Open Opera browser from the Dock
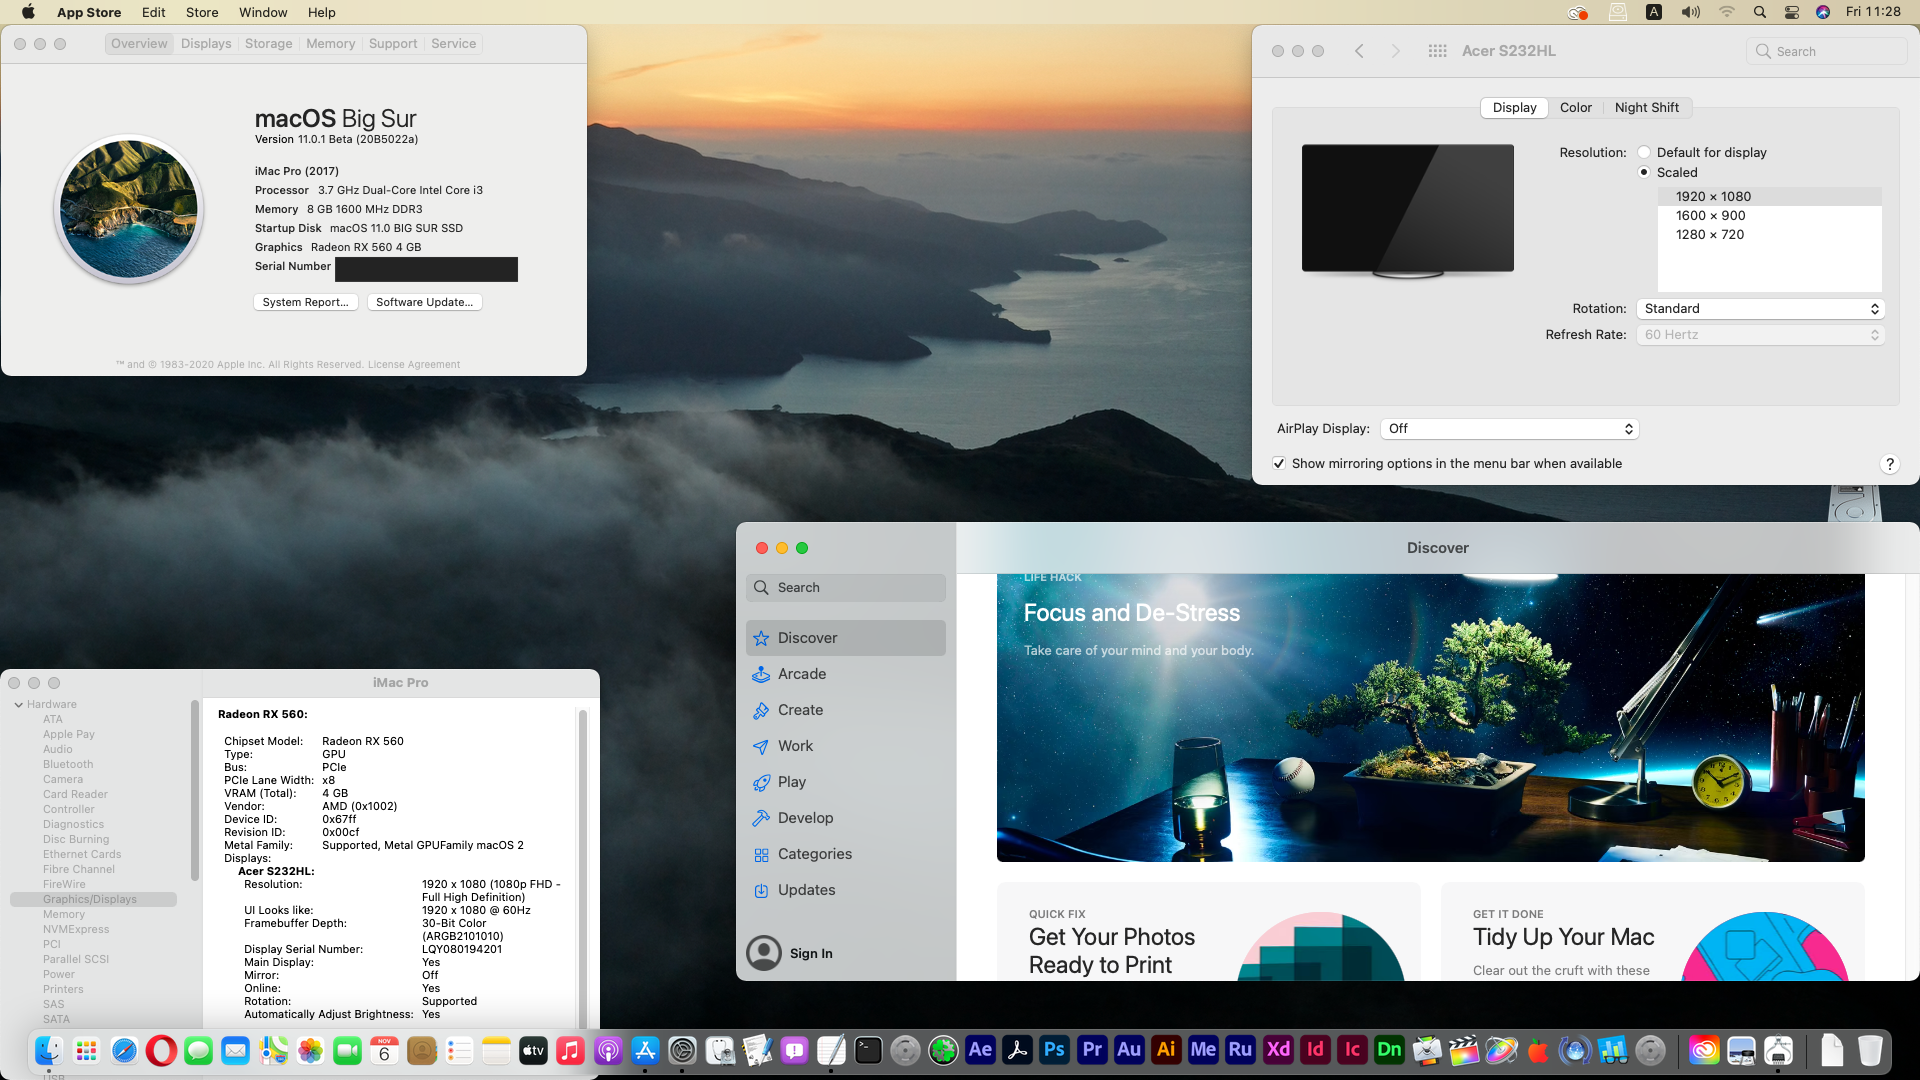The image size is (1920, 1080). click(161, 1050)
